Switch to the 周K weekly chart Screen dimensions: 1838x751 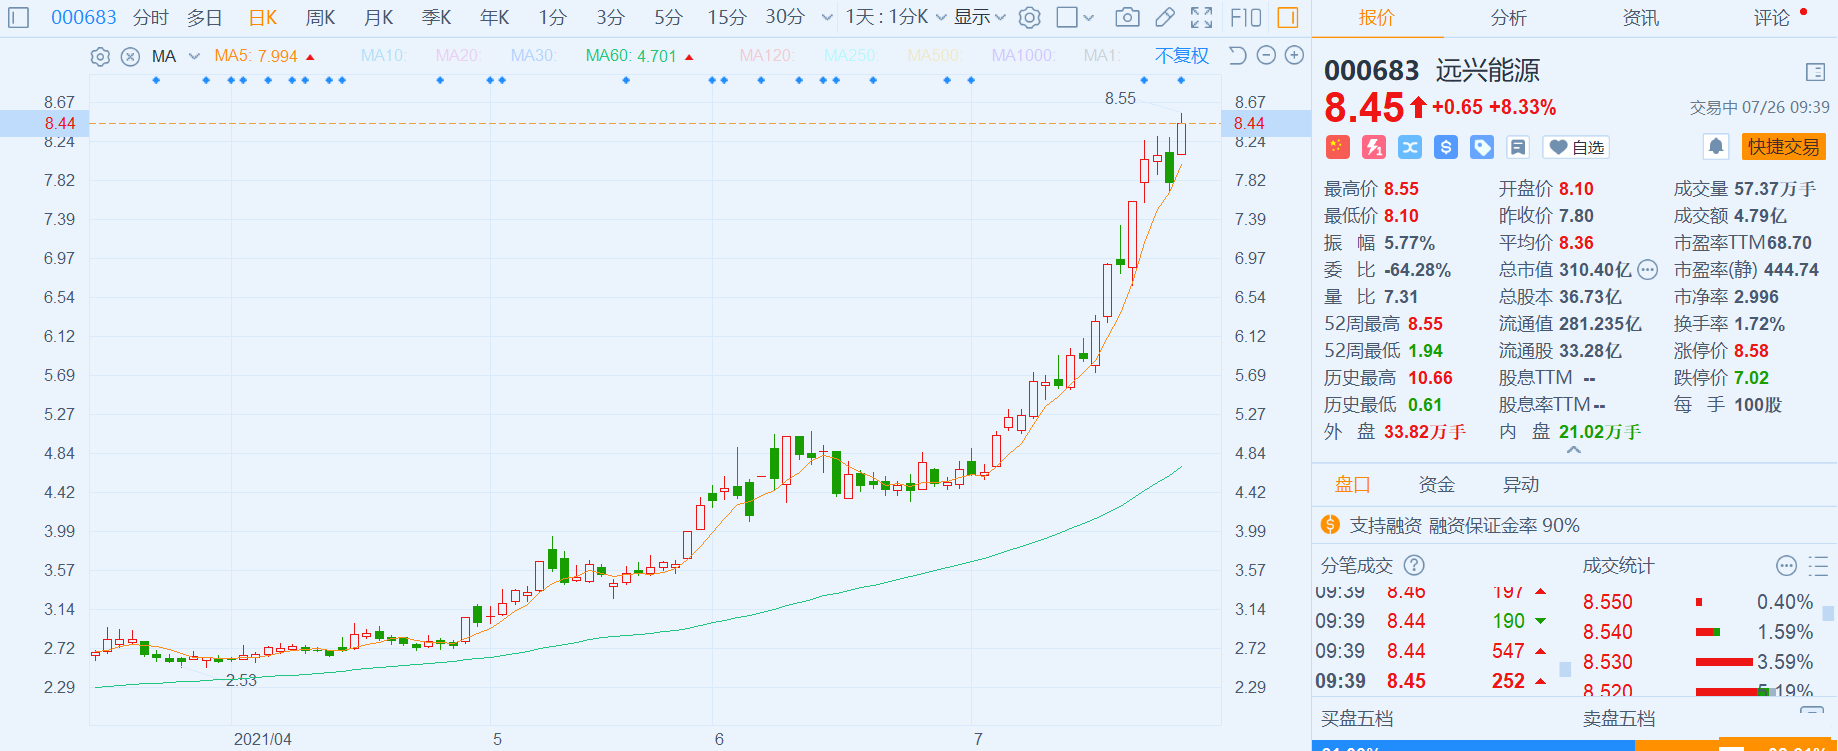click(320, 17)
